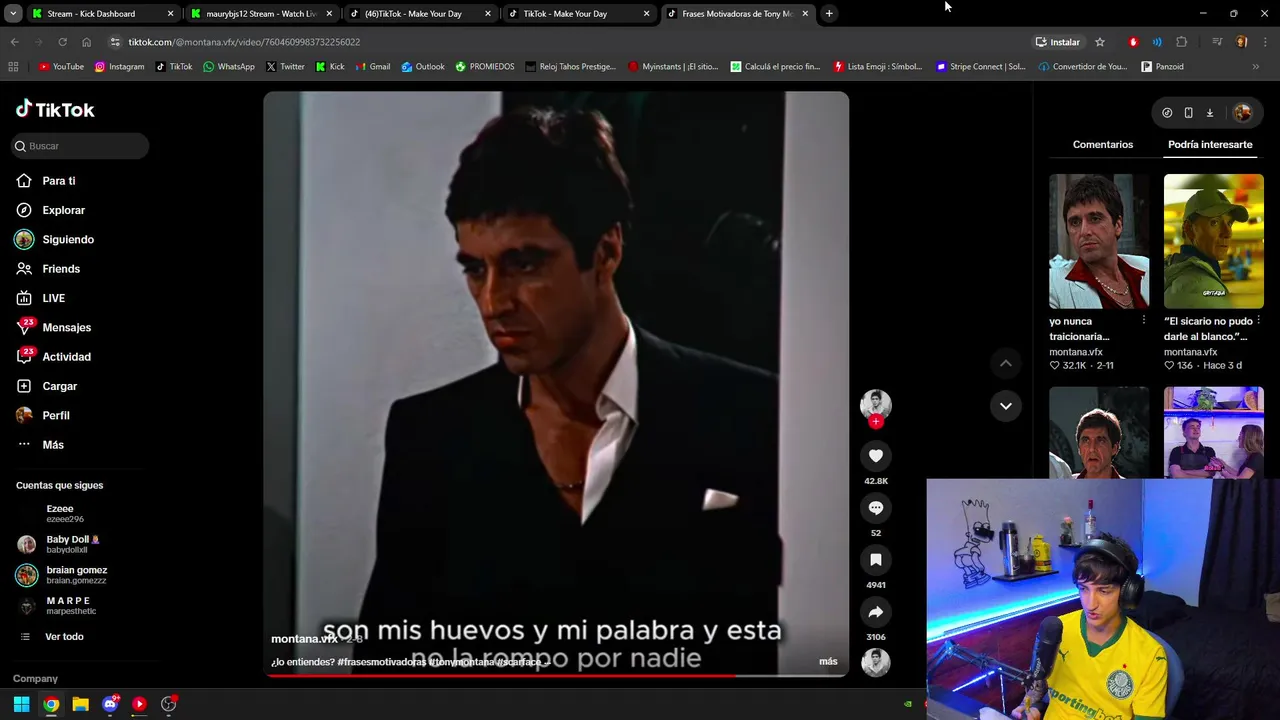Open the browser extensions puzzle icon
1280x720 pixels.
click(1181, 42)
